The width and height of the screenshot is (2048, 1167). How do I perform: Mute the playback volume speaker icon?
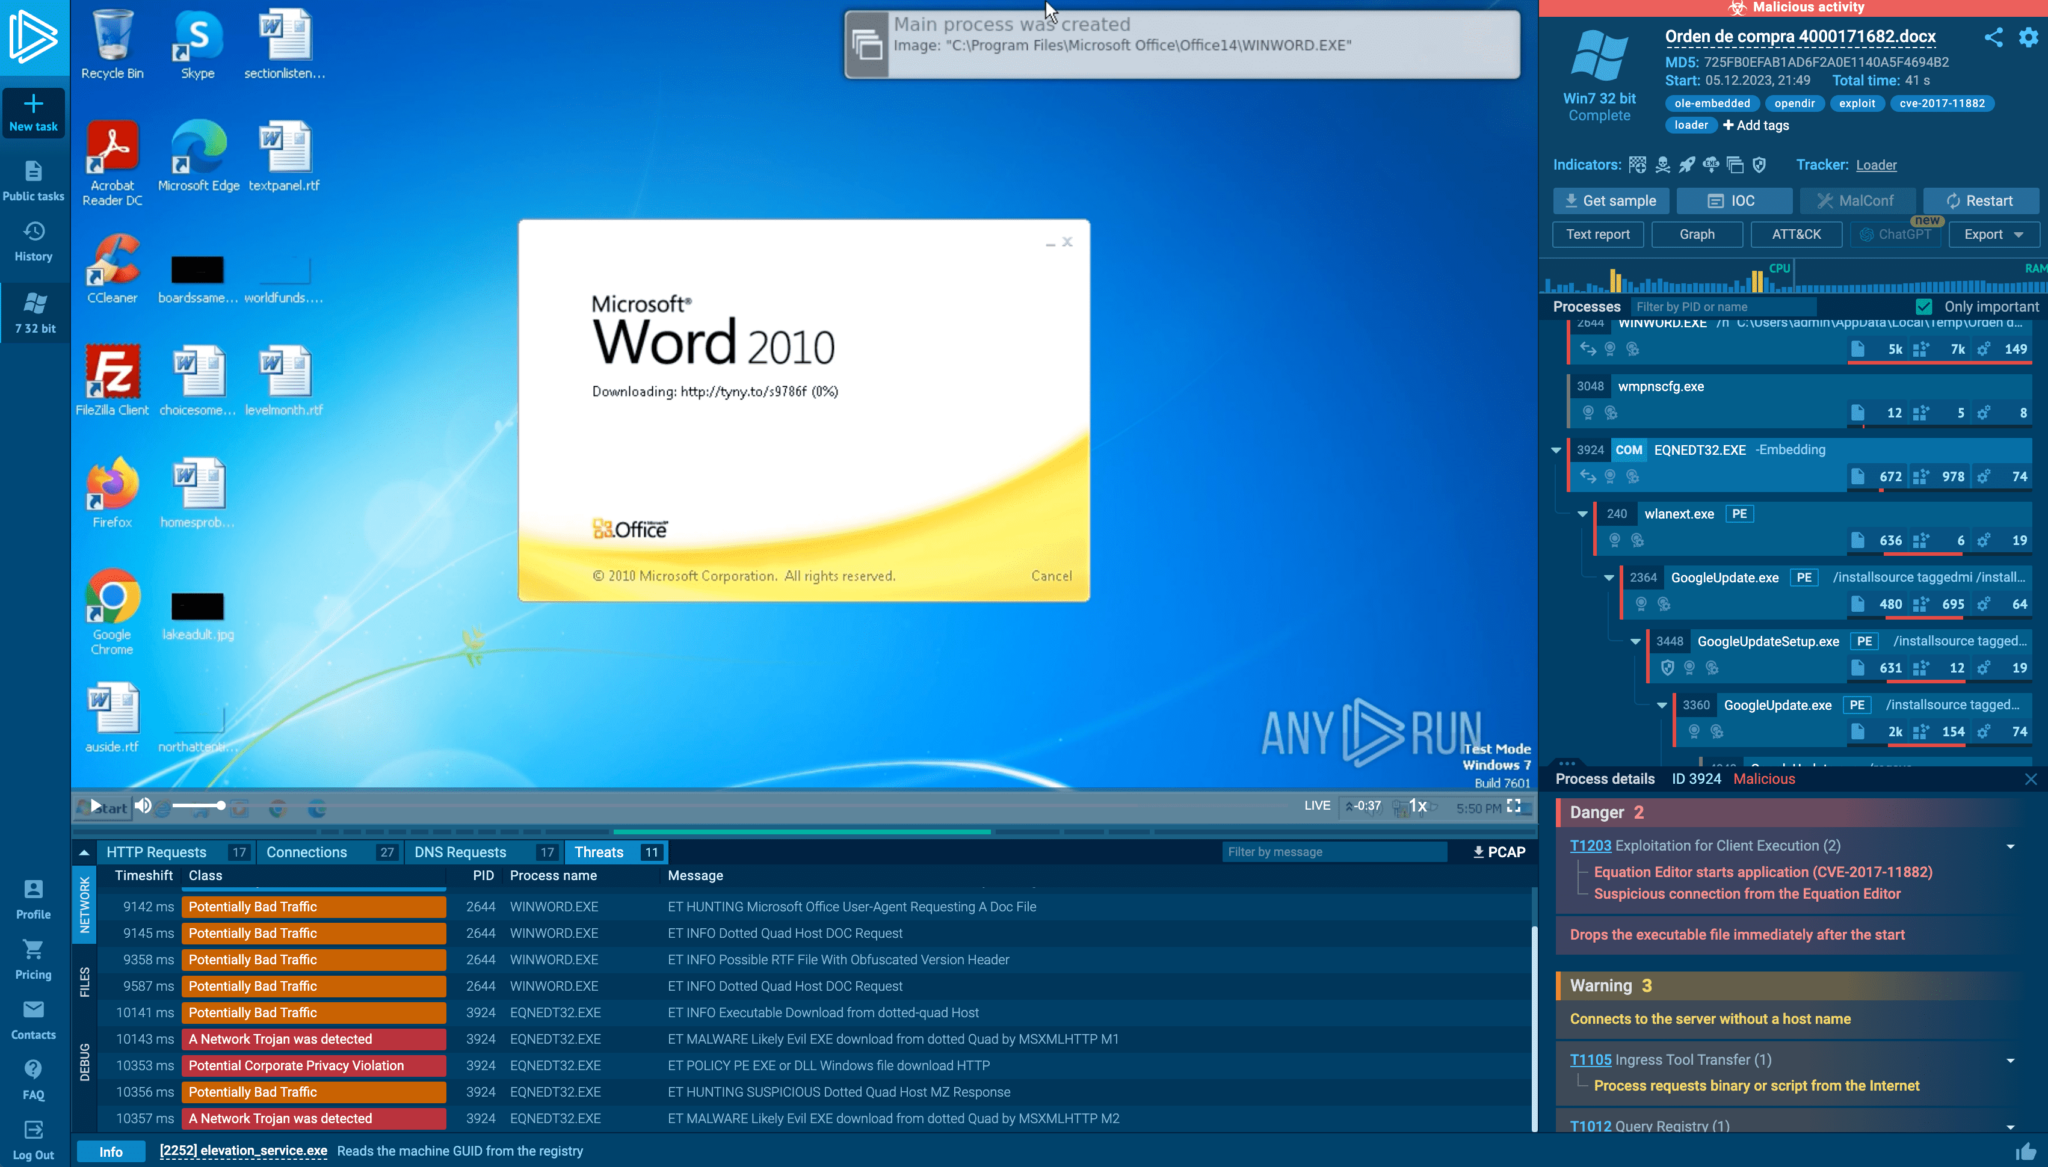pyautogui.click(x=143, y=806)
